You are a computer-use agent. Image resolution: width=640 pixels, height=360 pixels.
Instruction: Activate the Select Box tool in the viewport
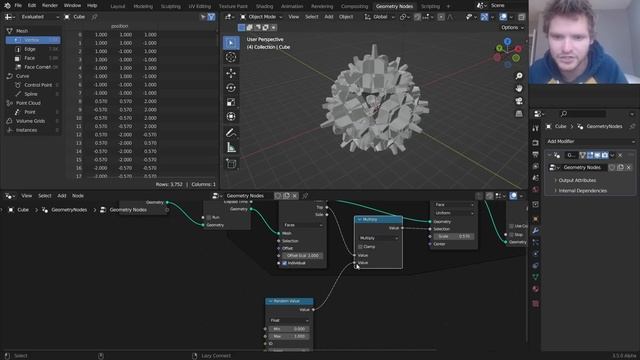231,43
